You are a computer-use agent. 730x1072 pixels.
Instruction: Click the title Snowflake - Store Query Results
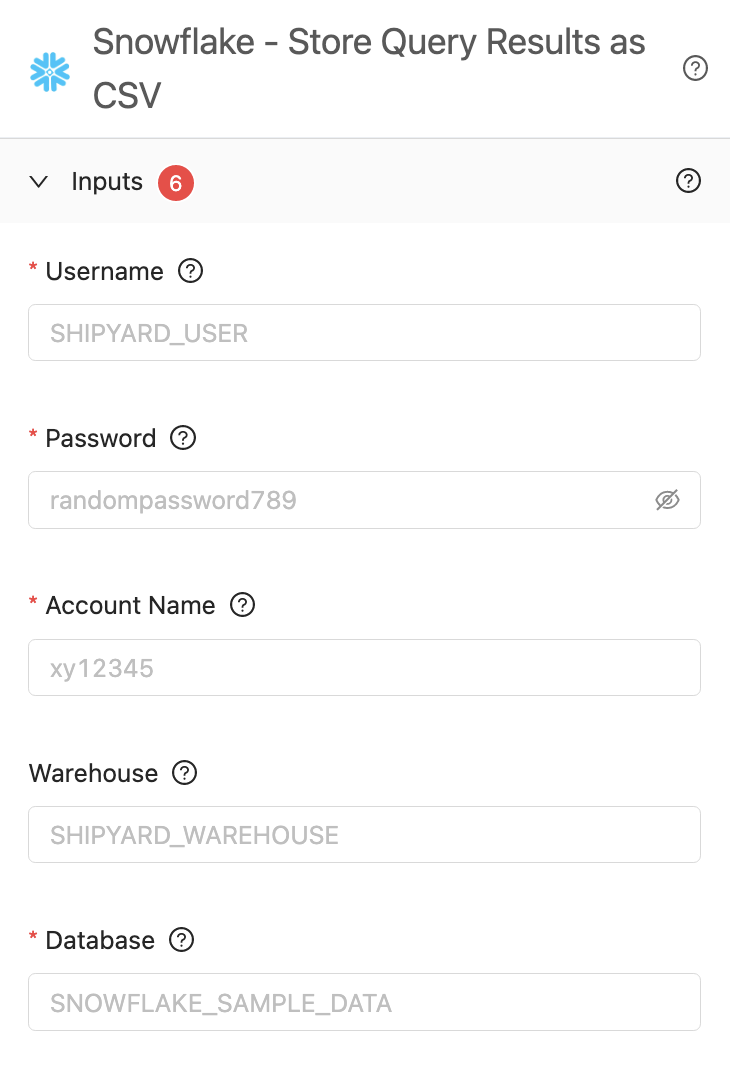click(369, 68)
